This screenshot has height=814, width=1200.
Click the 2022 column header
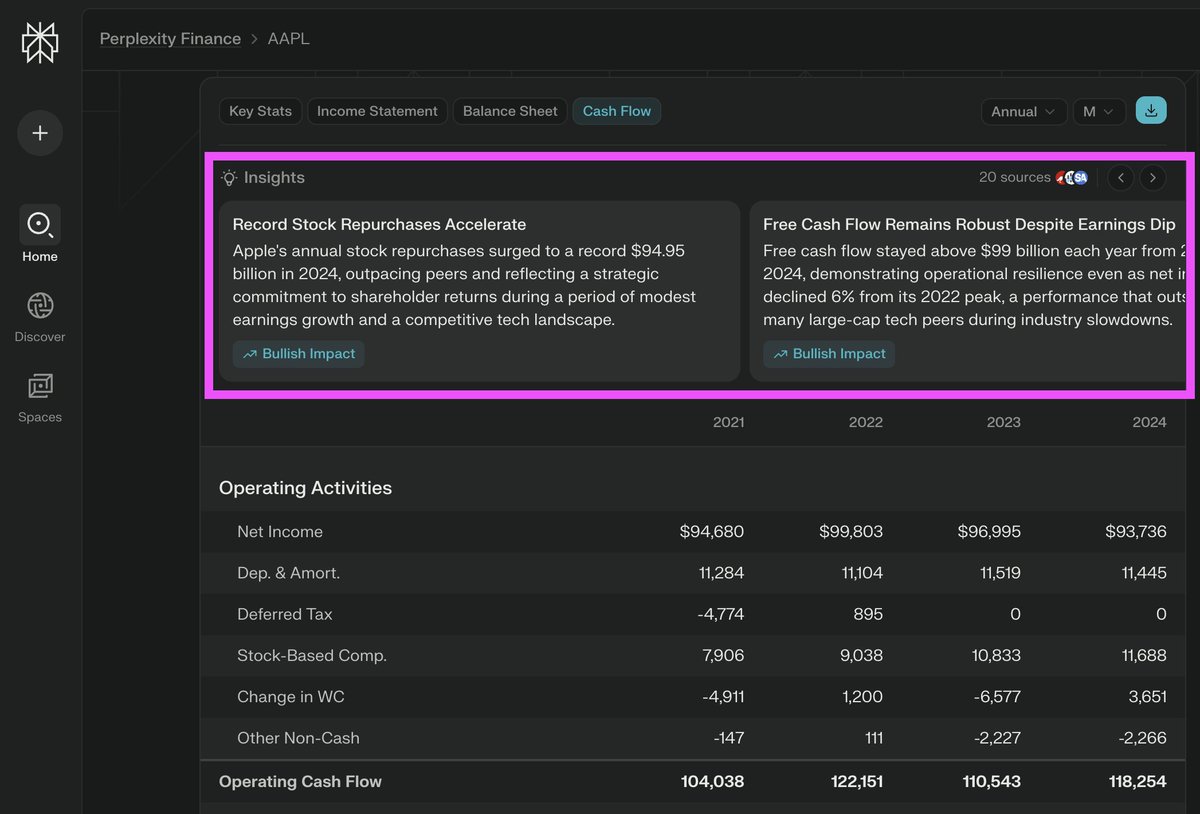[866, 422]
